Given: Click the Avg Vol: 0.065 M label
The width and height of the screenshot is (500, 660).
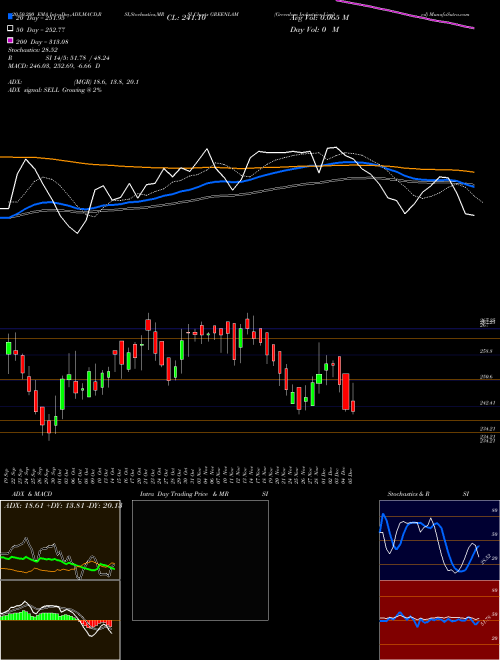Looking at the screenshot, I should (x=319, y=18).
